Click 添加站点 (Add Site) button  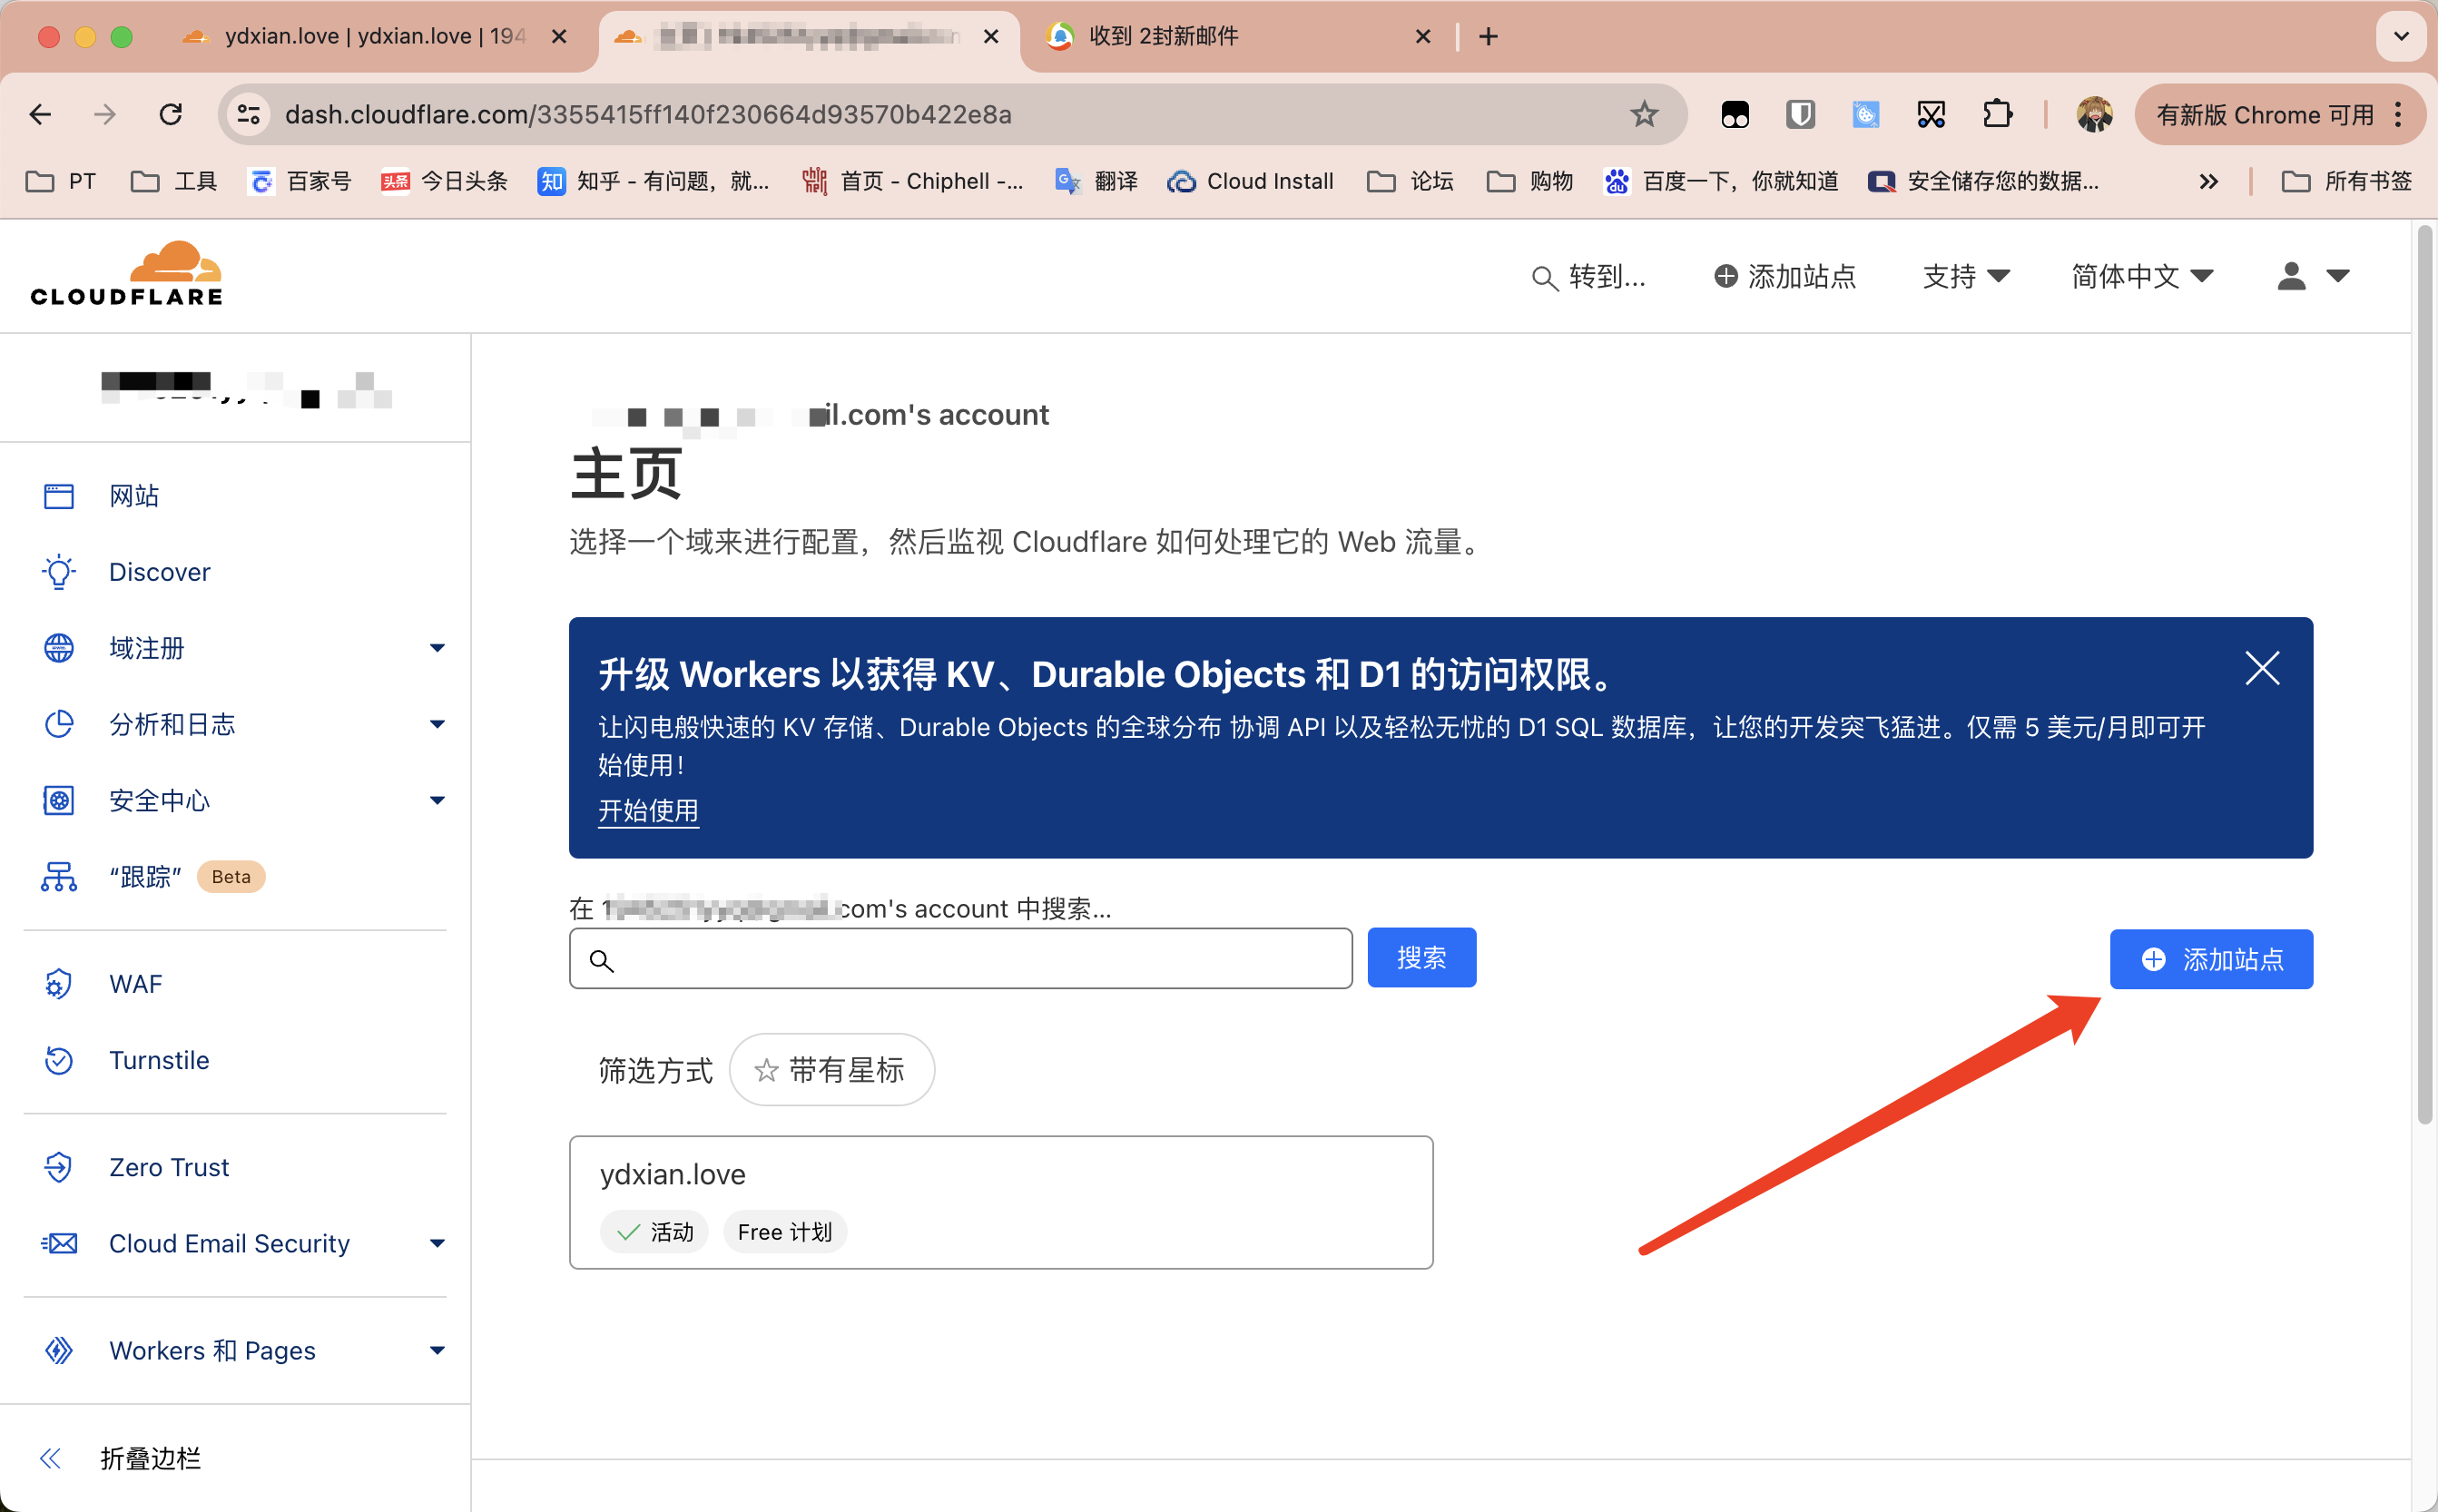pos(2212,958)
